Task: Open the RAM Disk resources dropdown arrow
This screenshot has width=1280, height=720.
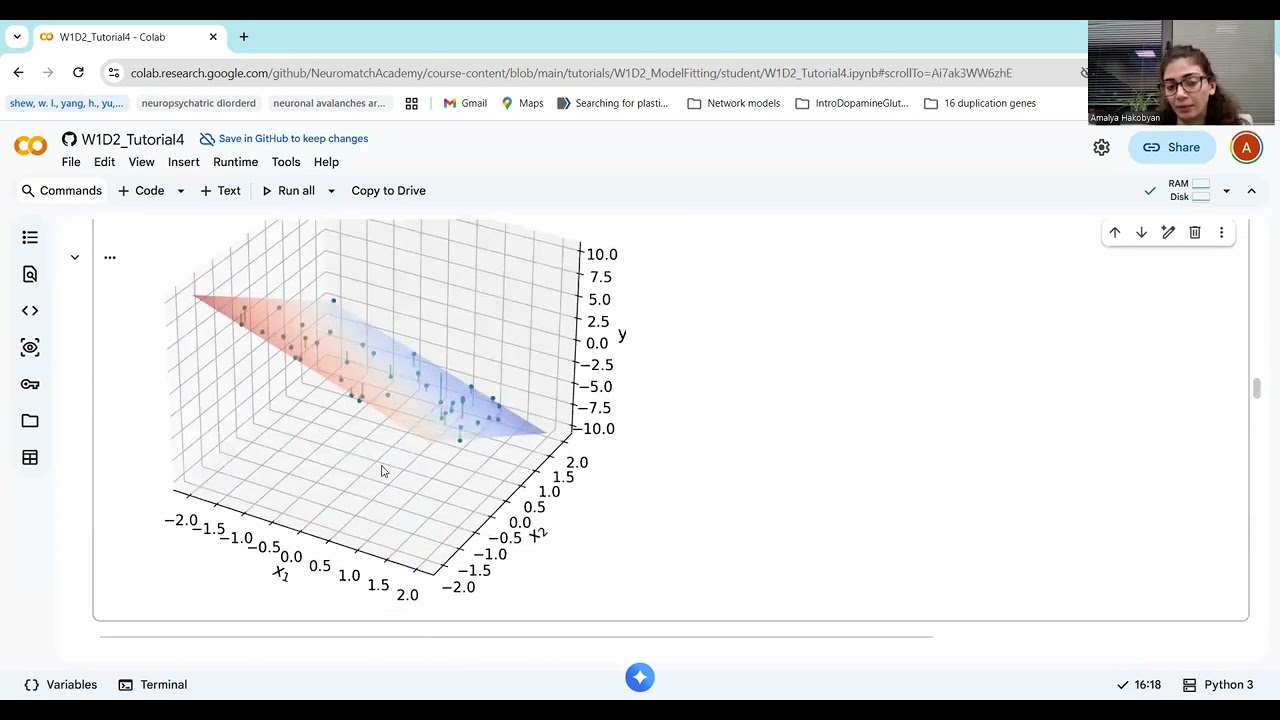Action: coord(1226,191)
